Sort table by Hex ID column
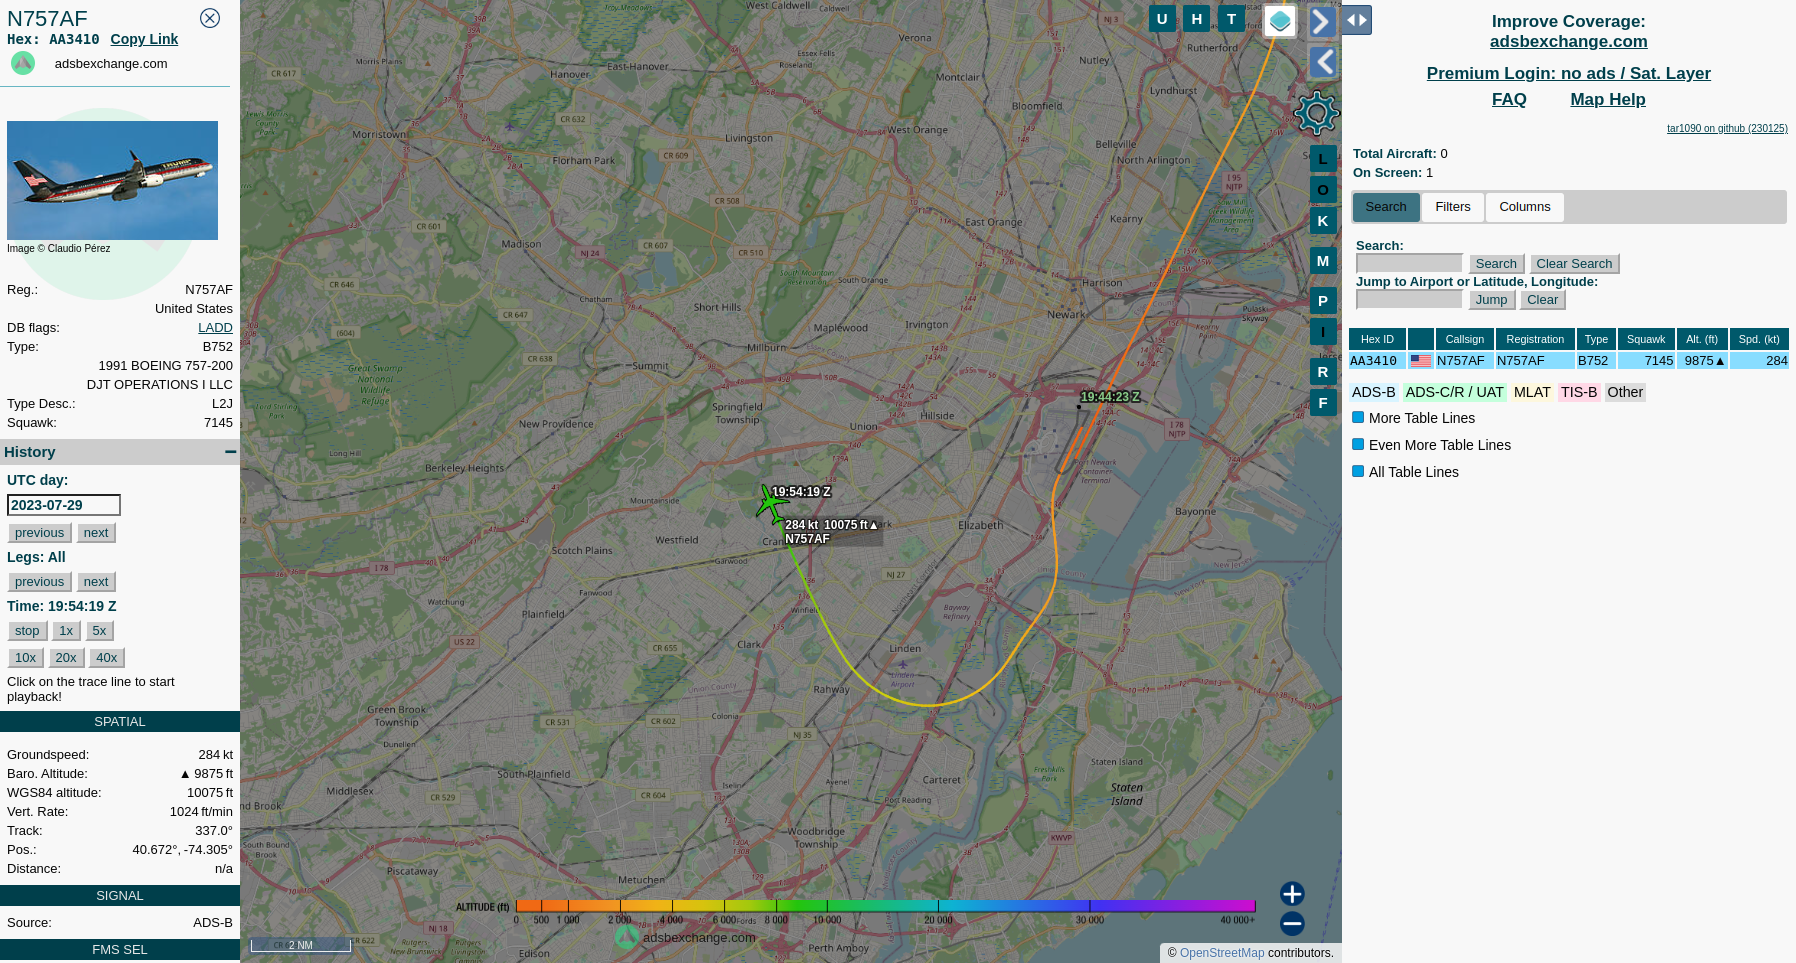This screenshot has width=1796, height=963. point(1377,339)
